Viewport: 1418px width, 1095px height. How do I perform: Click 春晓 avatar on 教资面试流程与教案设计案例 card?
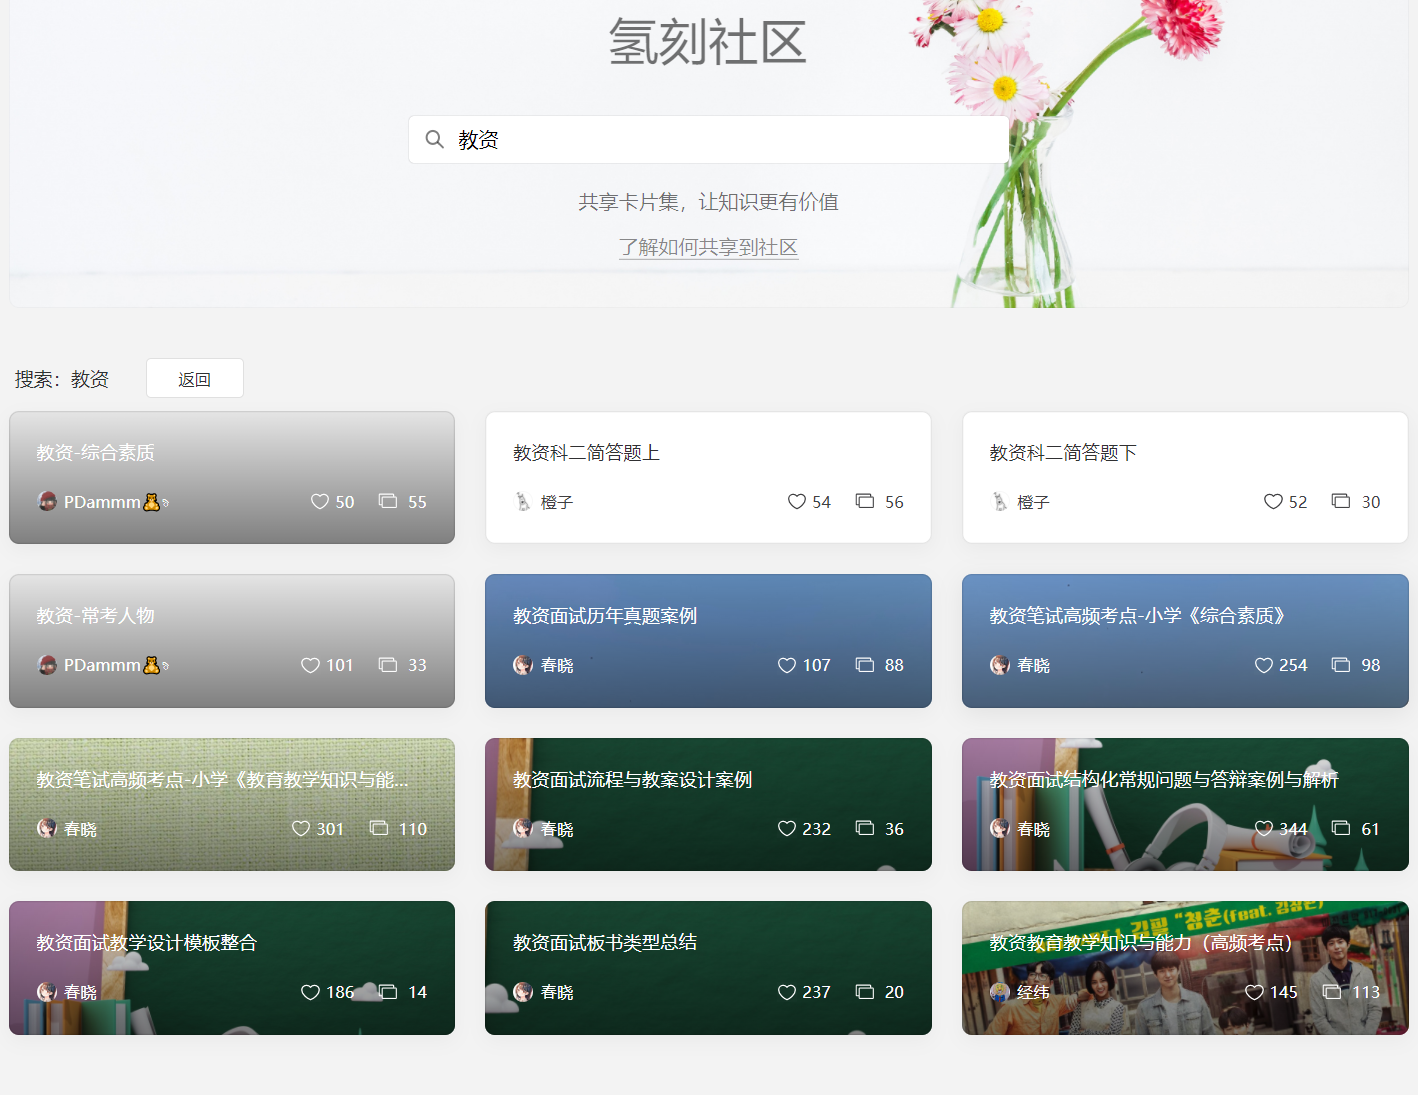point(523,829)
